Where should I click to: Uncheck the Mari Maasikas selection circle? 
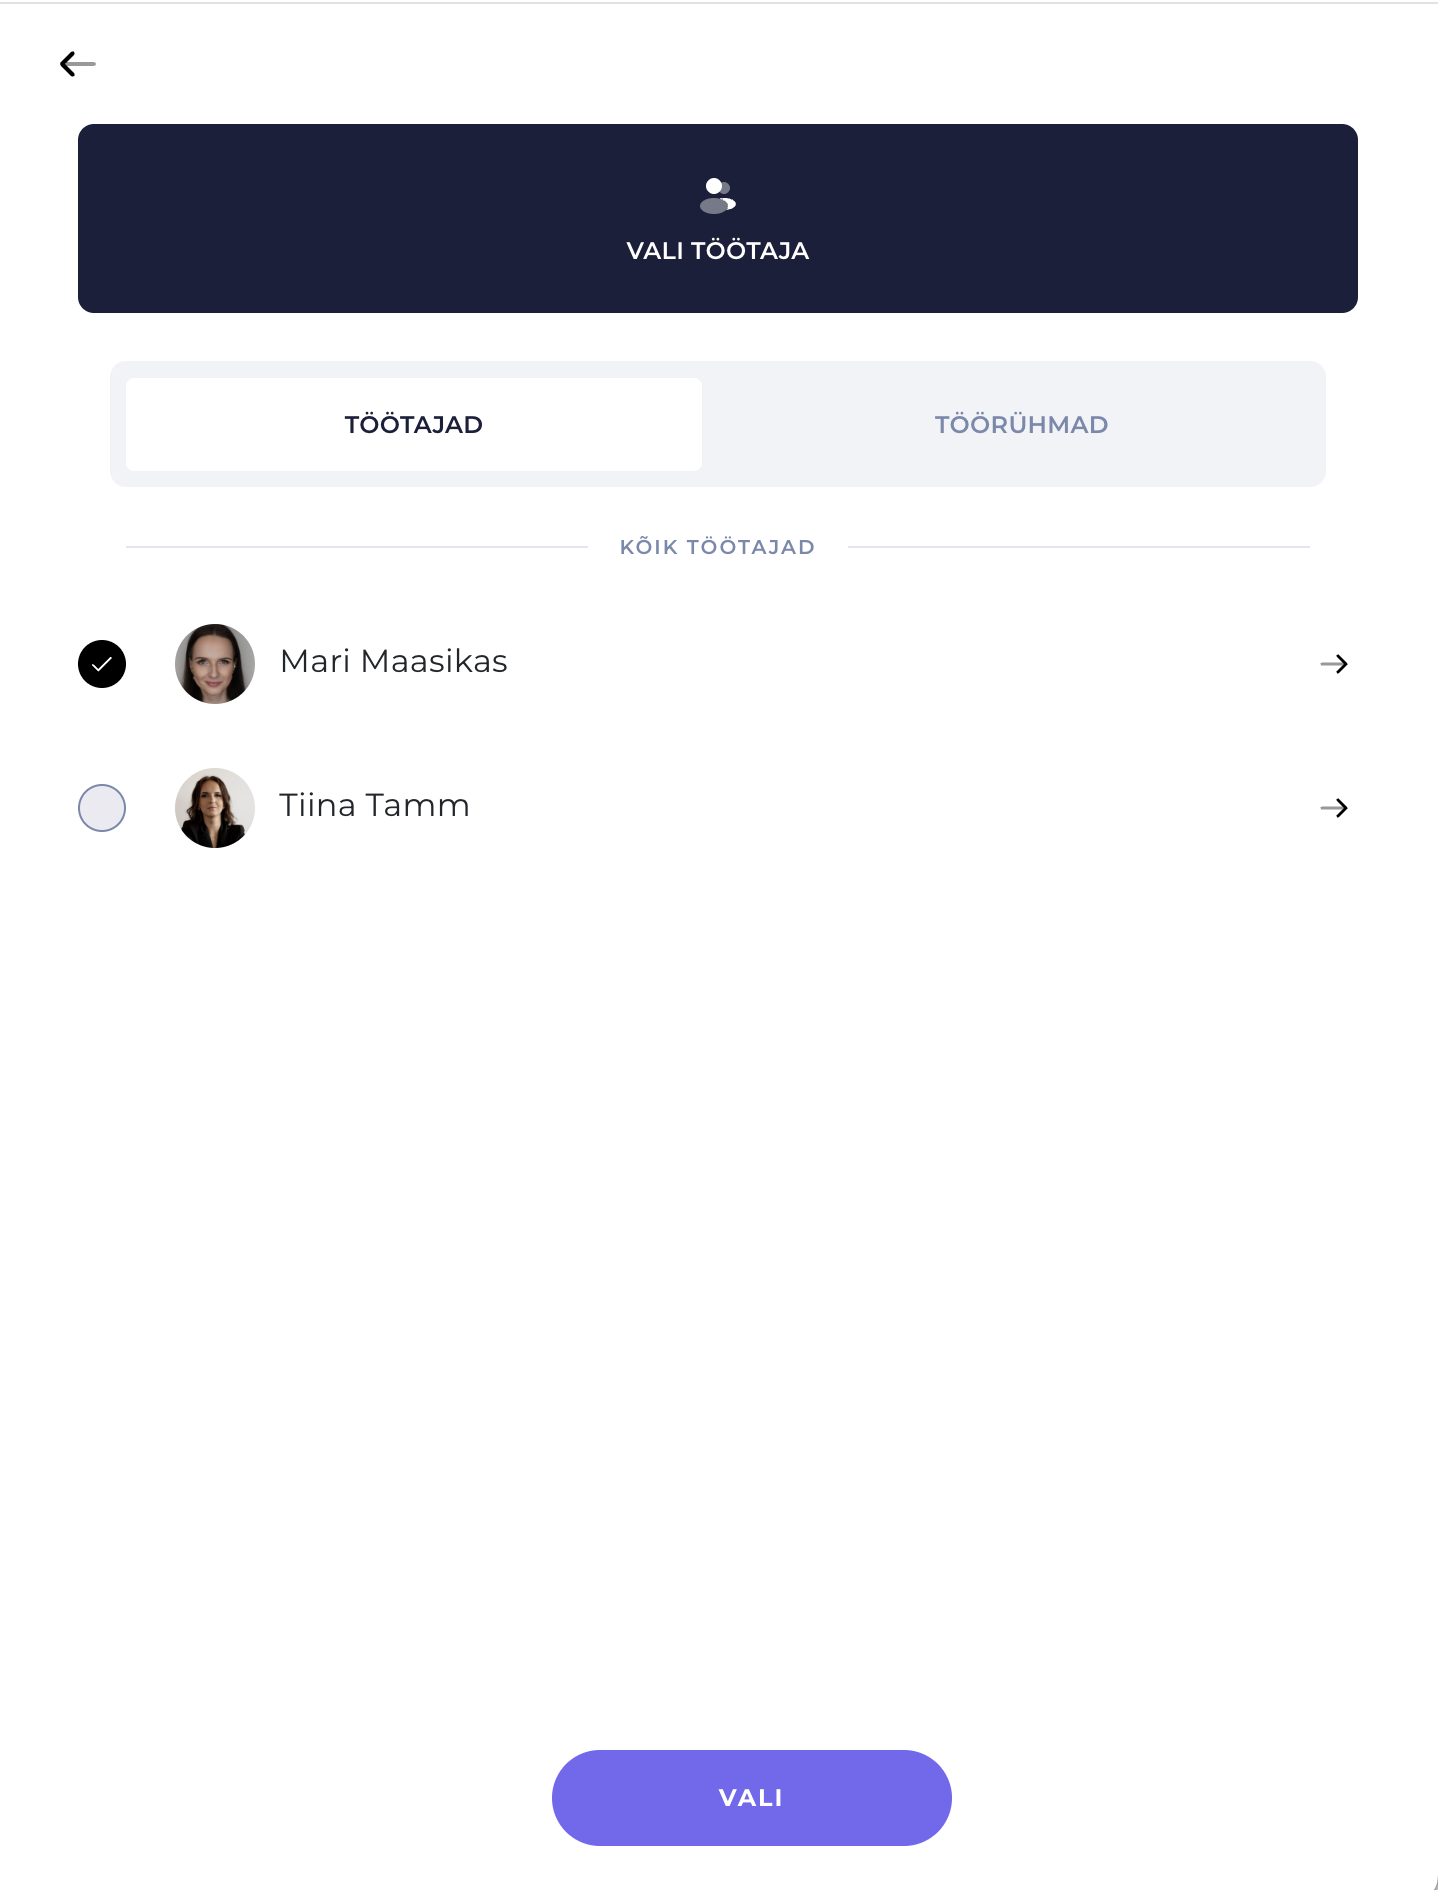click(x=102, y=664)
